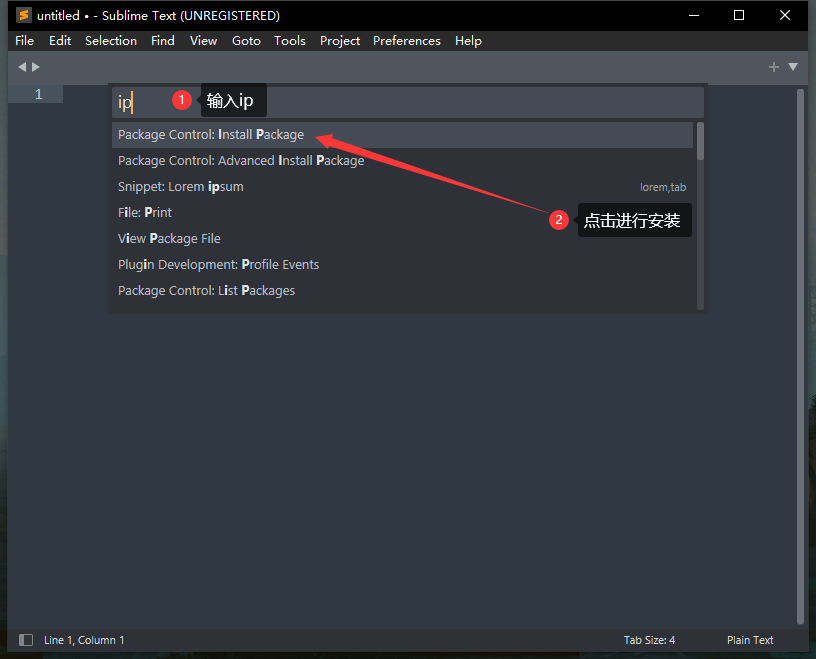Open the Preferences menu

[x=406, y=41]
